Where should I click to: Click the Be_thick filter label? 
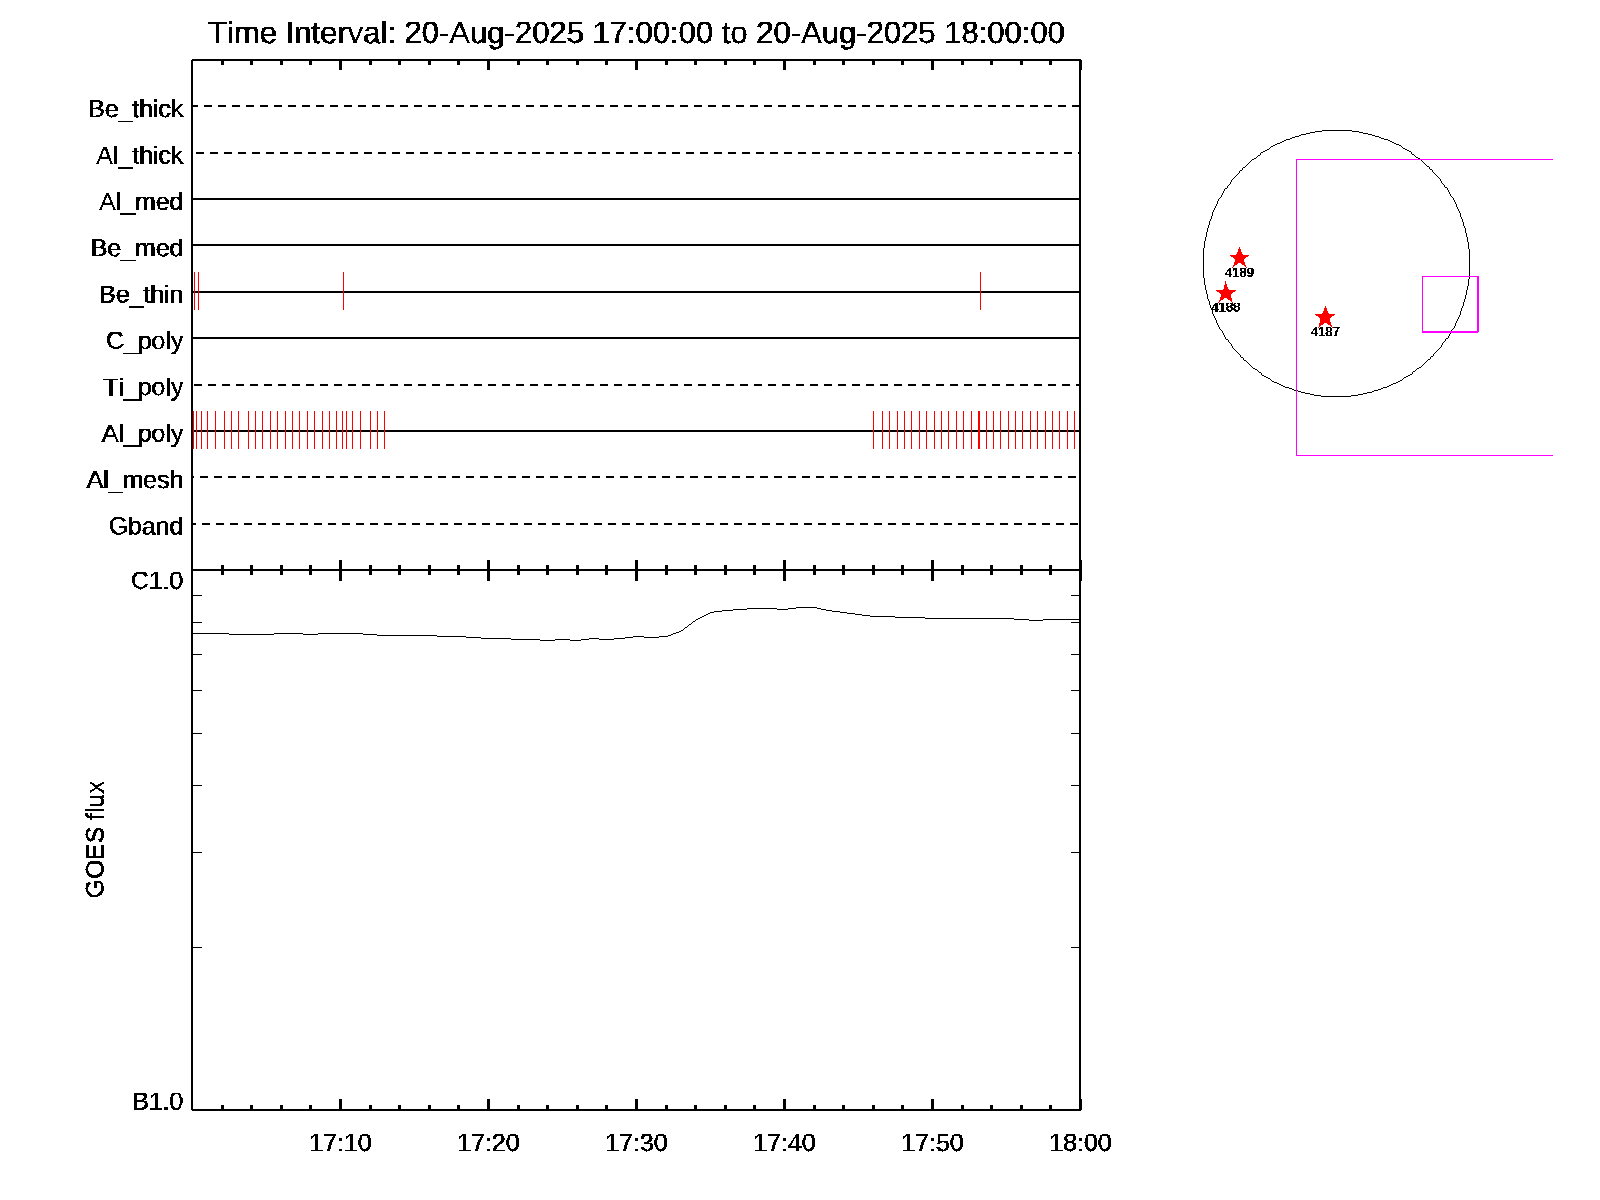136,109
